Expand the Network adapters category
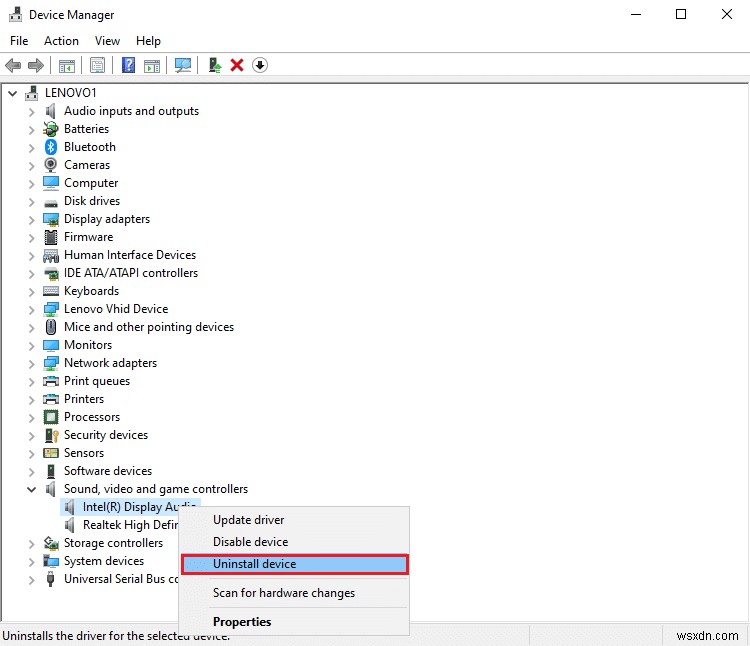The height and width of the screenshot is (646, 750). [x=32, y=364]
